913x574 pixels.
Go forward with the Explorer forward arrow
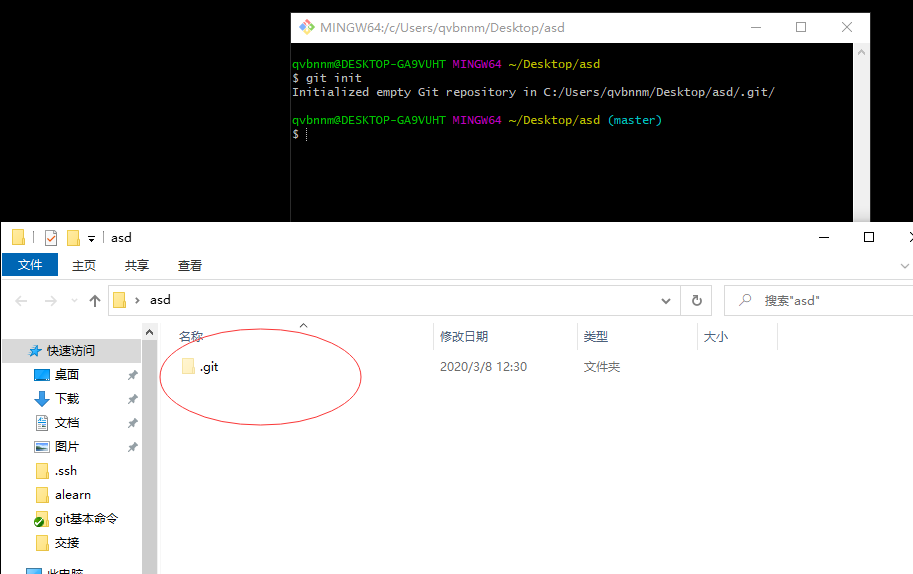click(51, 300)
